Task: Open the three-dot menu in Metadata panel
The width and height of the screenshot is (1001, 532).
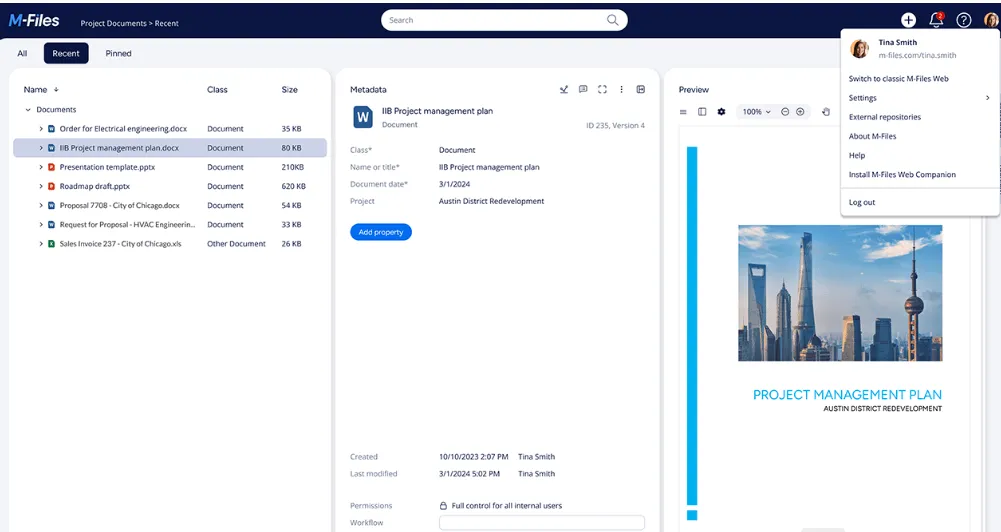Action: (x=621, y=89)
